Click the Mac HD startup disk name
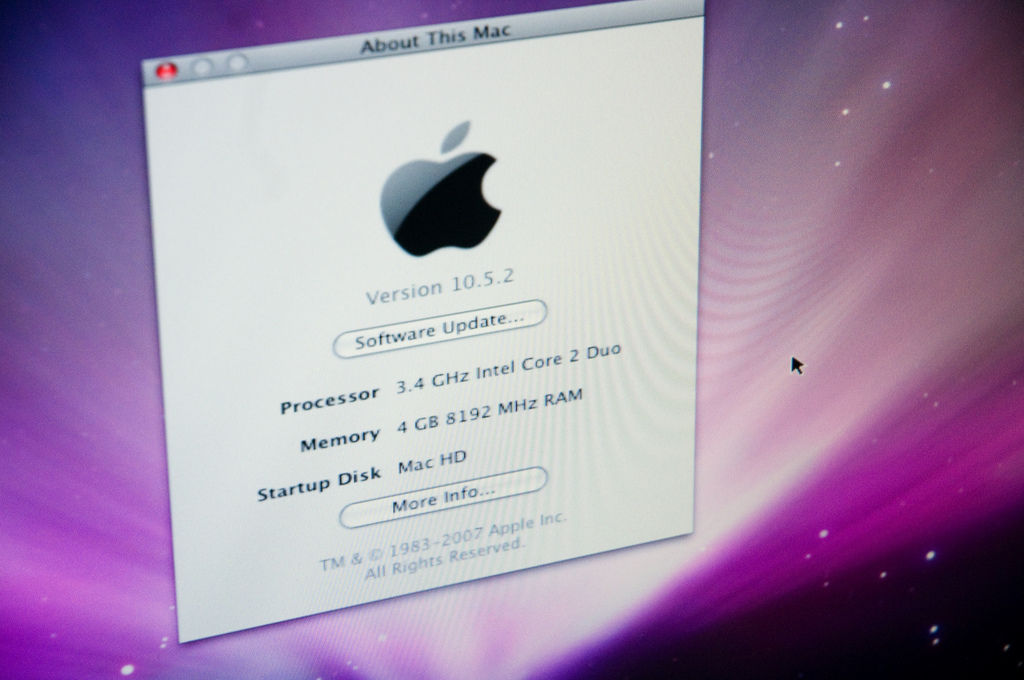Image resolution: width=1024 pixels, height=680 pixels. [x=432, y=462]
